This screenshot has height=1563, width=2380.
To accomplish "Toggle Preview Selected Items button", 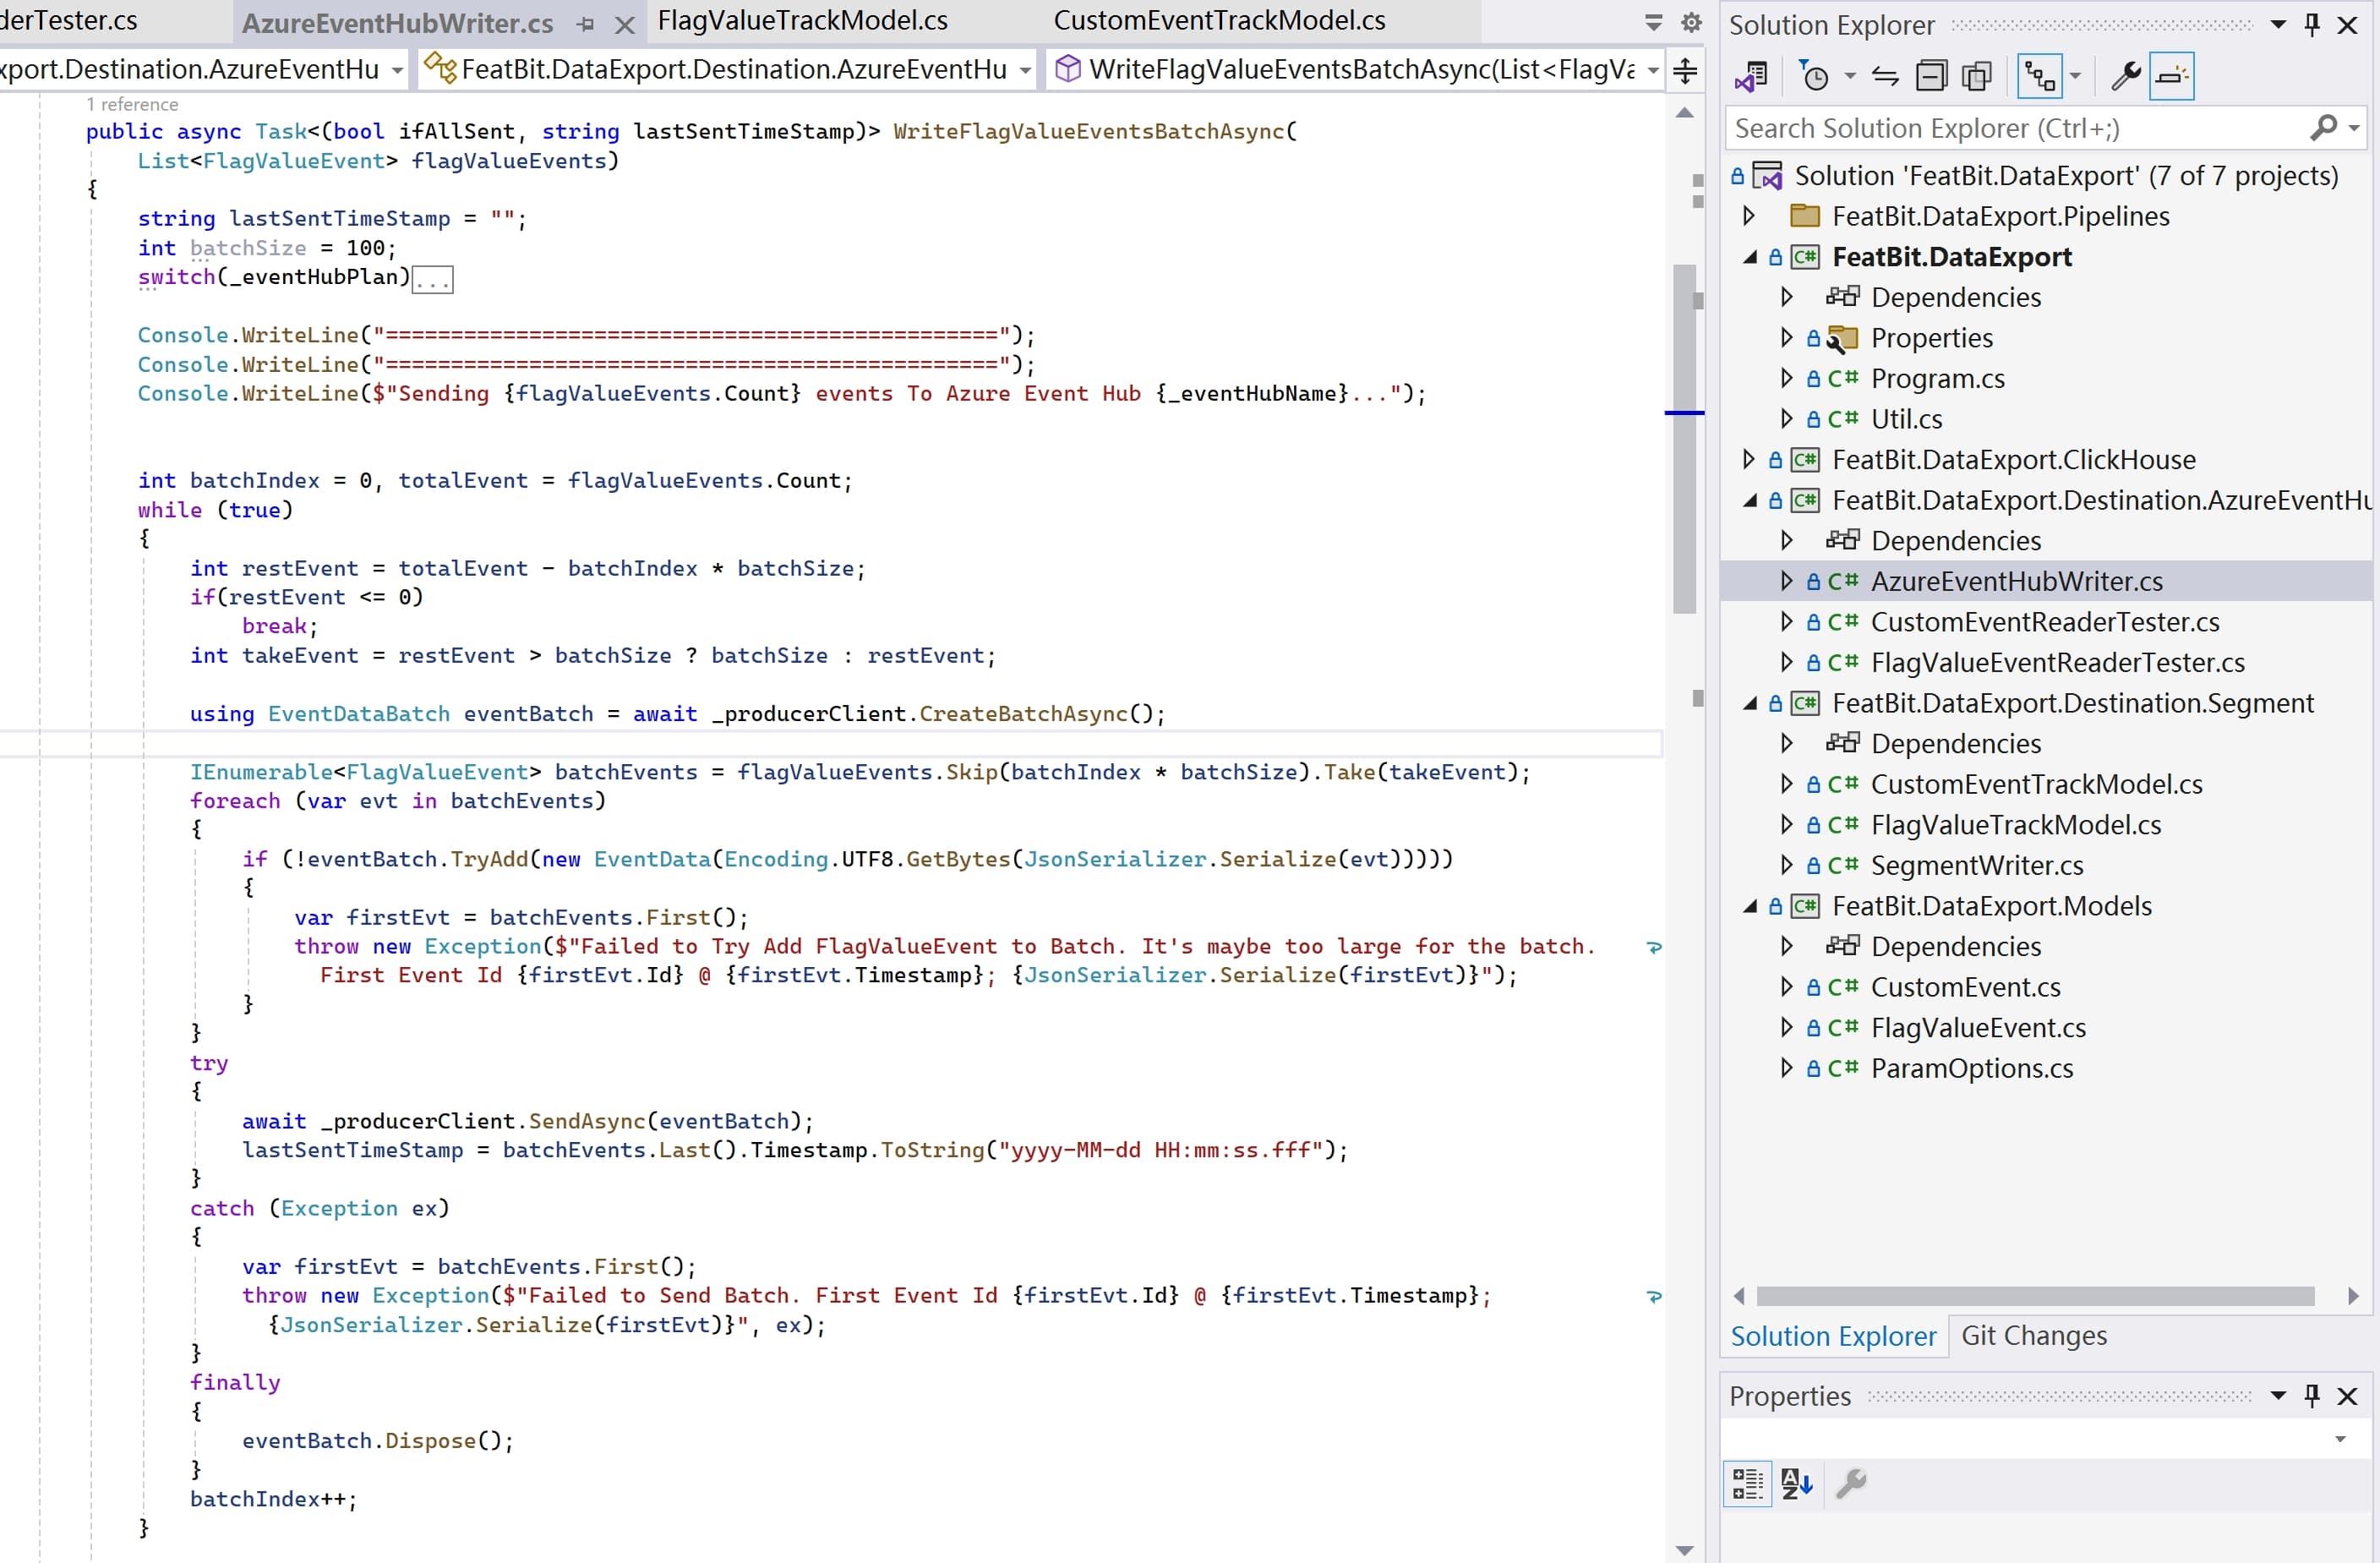I will click(x=2171, y=76).
